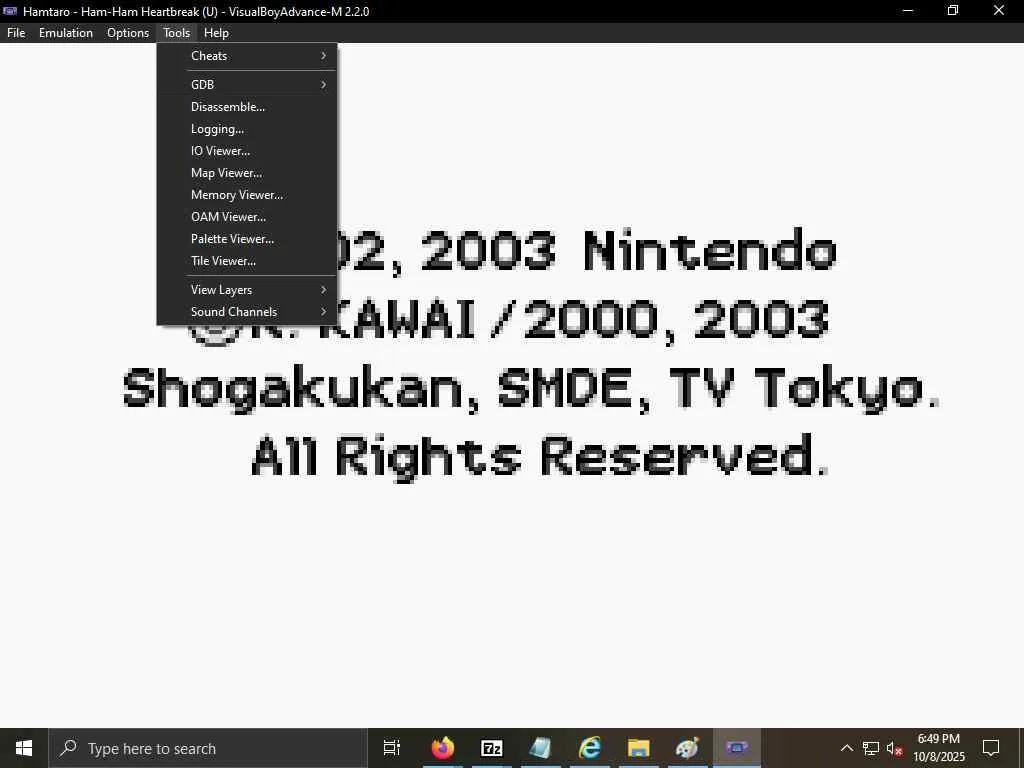
Task: Focus the taskbar search box
Action: click(208, 748)
